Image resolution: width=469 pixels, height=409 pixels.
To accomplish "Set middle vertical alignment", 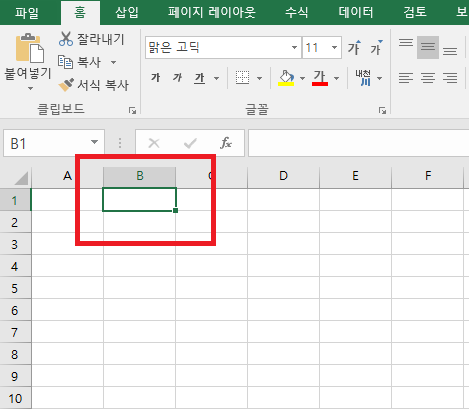I will [x=428, y=47].
